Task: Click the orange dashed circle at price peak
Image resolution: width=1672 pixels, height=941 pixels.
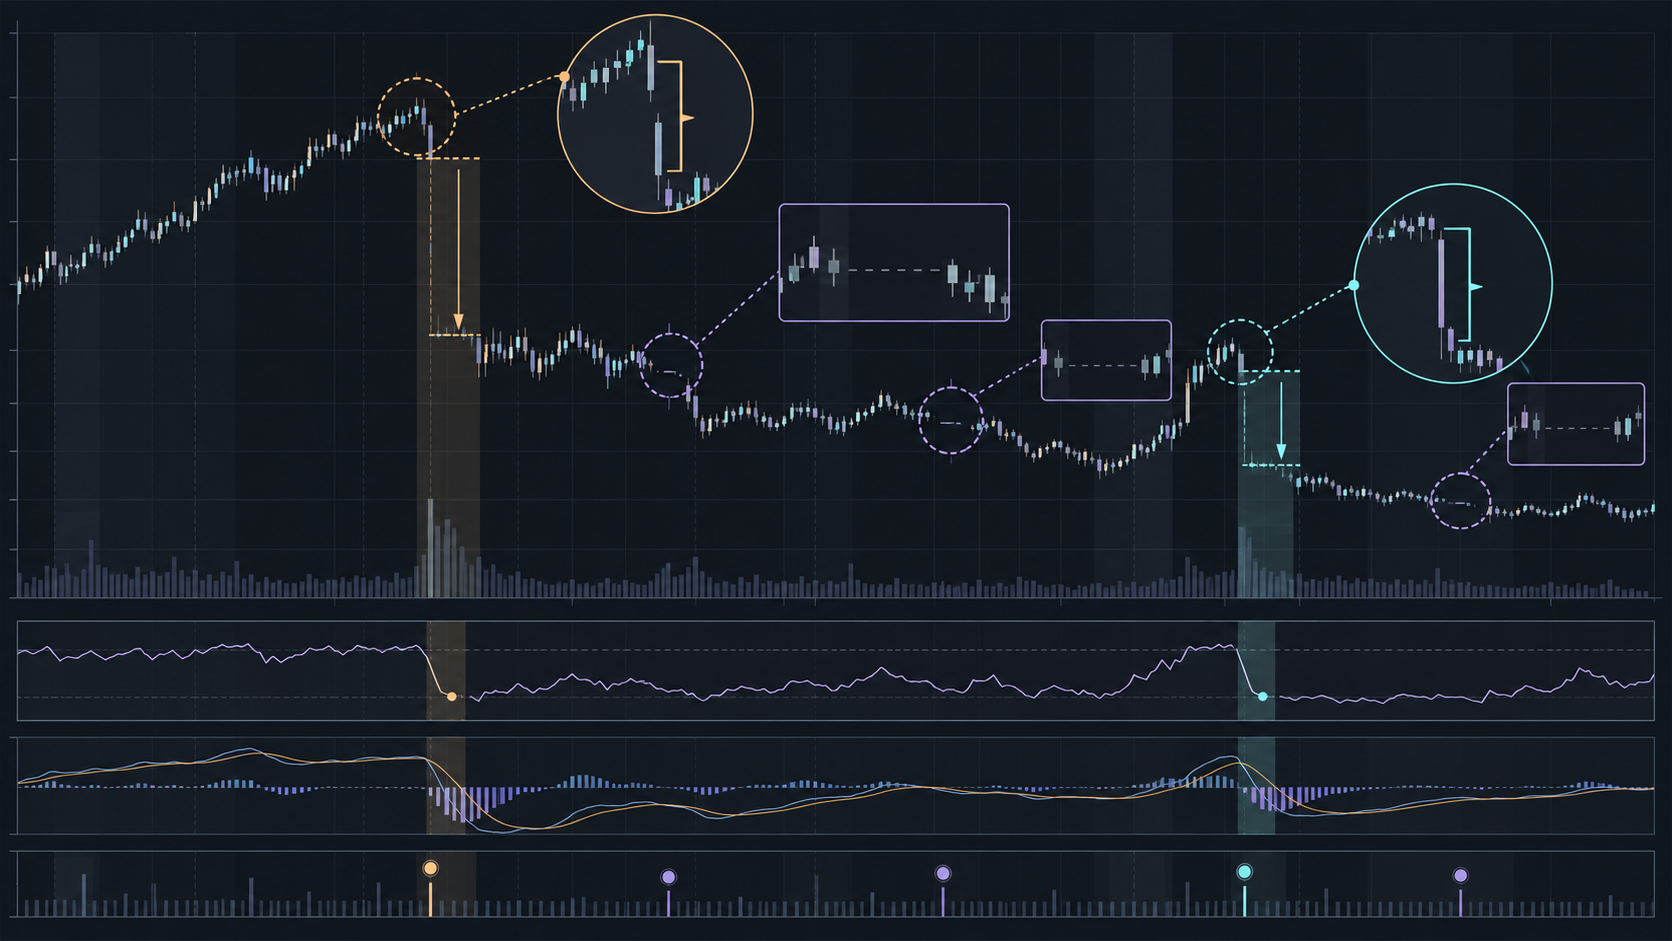Action: [417, 117]
